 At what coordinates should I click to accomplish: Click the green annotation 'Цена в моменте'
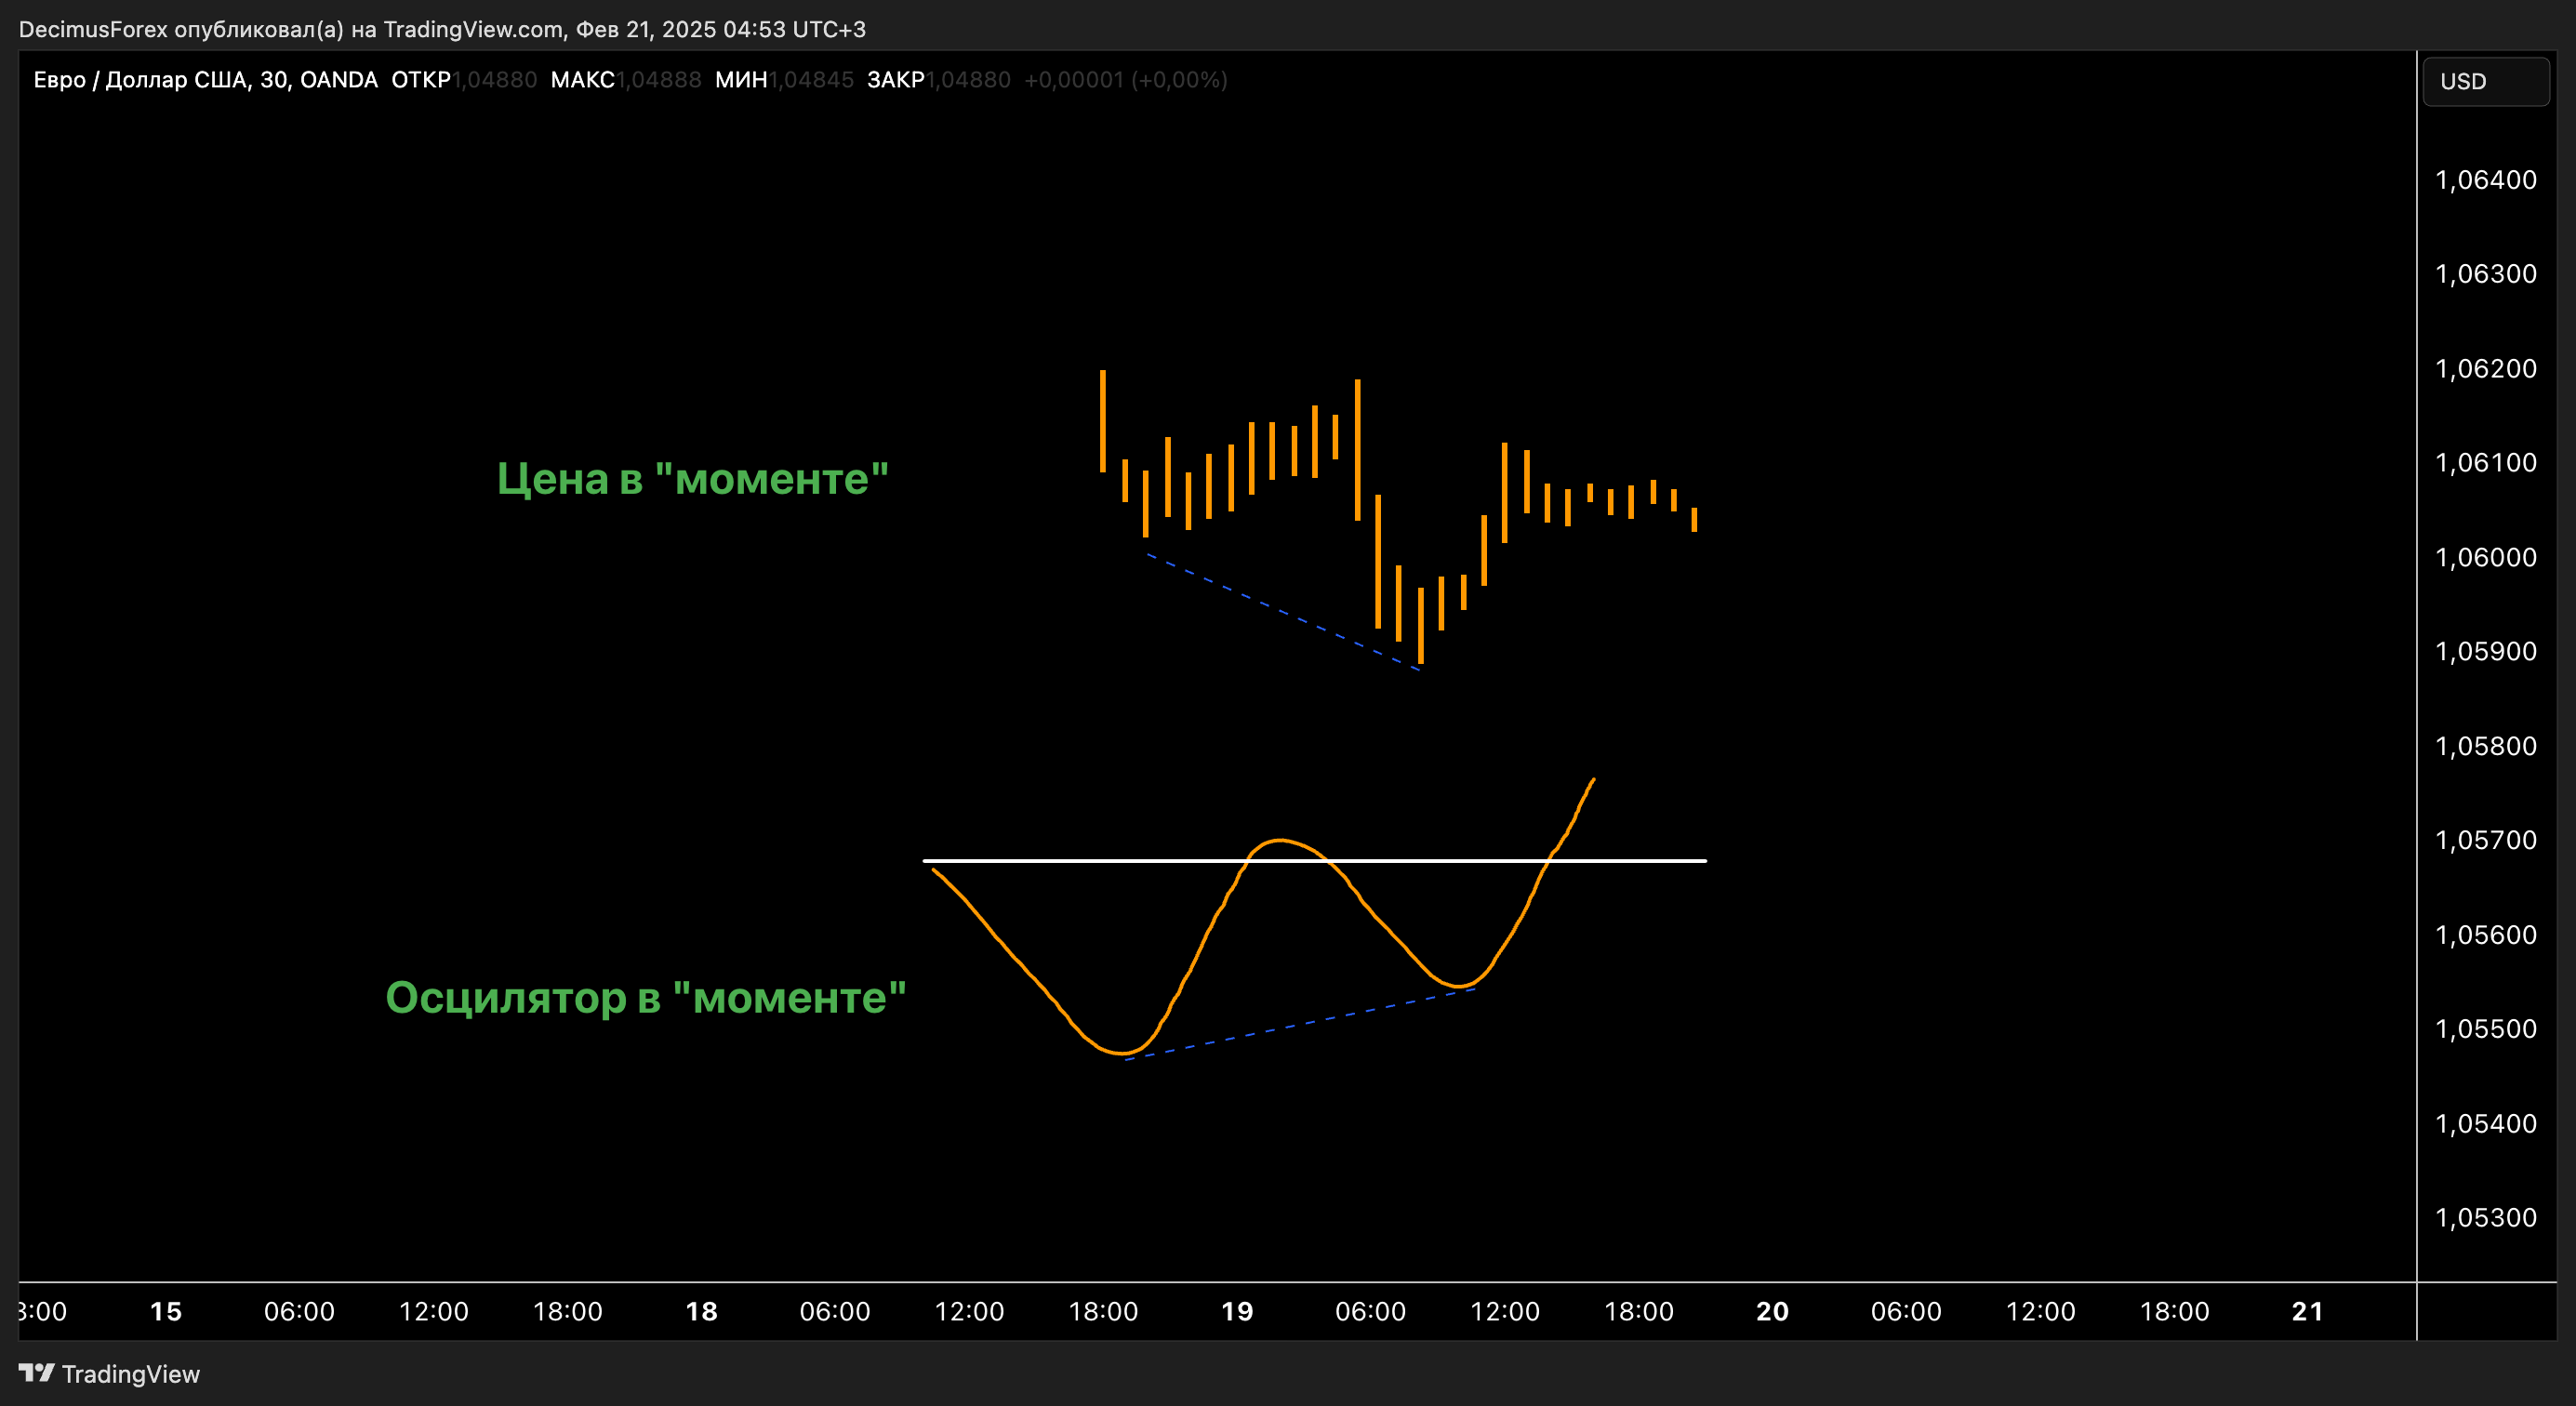(x=692, y=477)
